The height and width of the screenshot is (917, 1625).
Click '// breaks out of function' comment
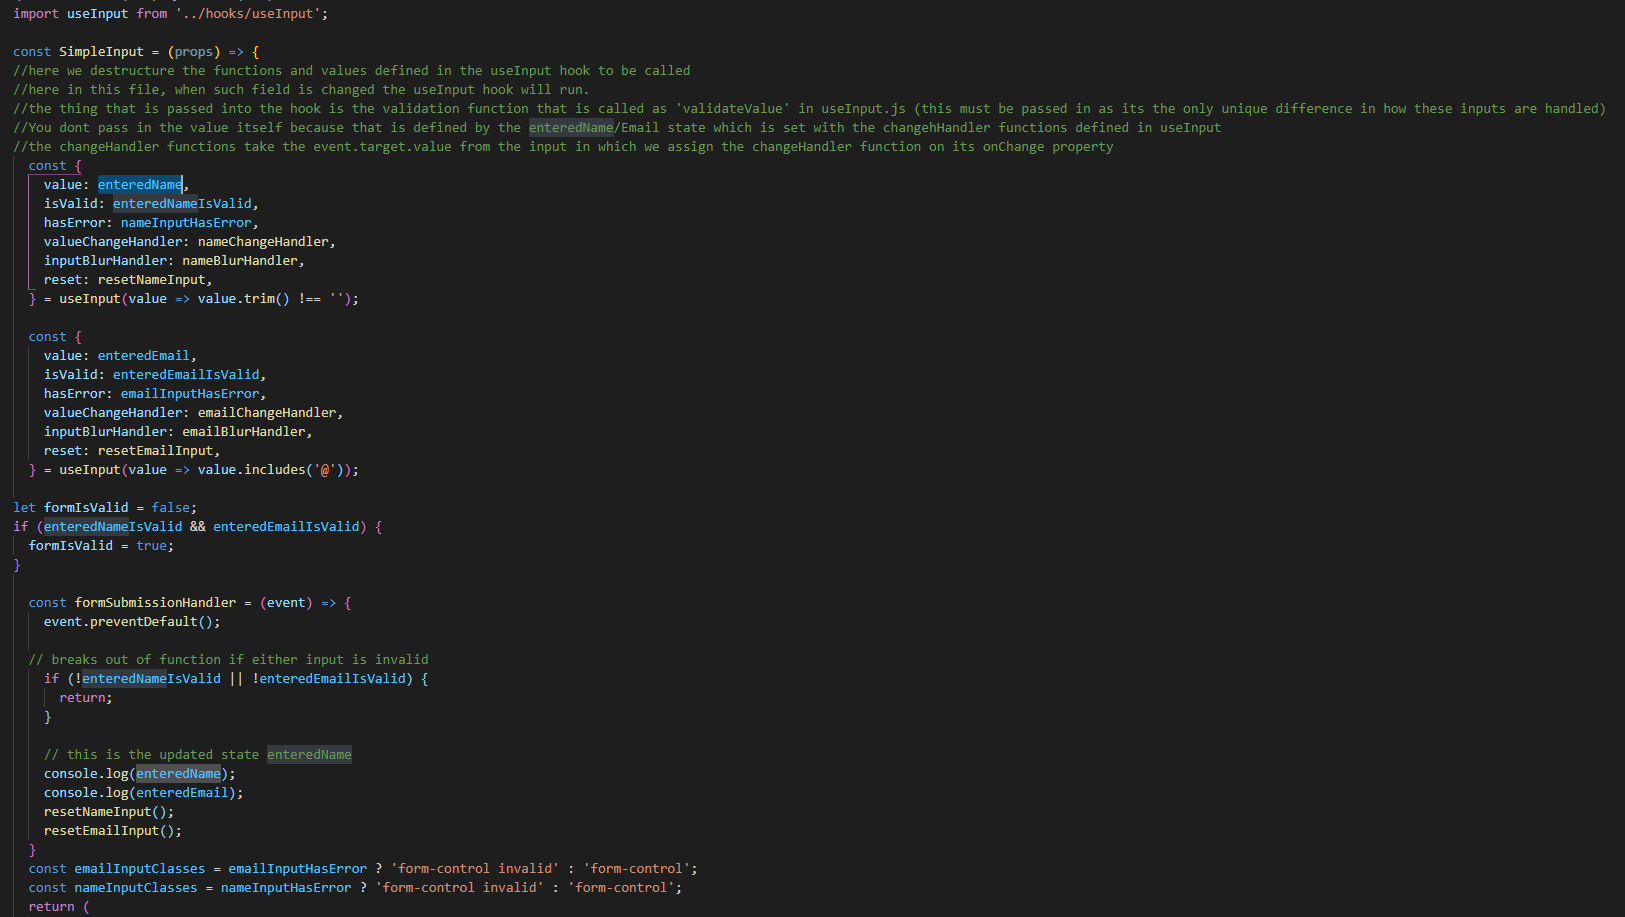[x=229, y=660]
